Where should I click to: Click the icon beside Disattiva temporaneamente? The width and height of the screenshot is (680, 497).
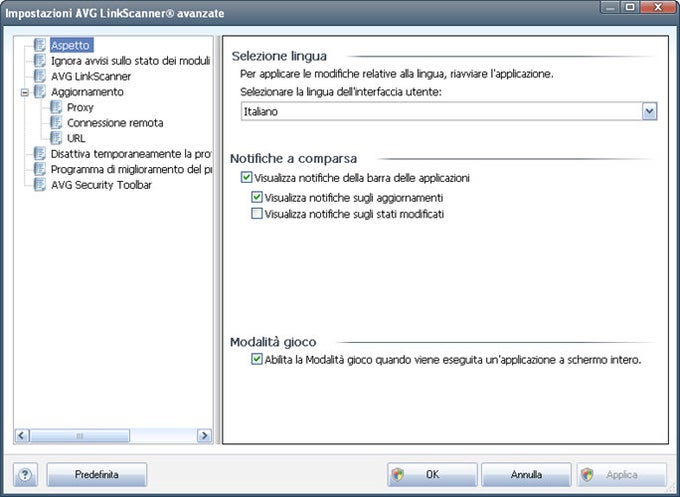tap(39, 154)
